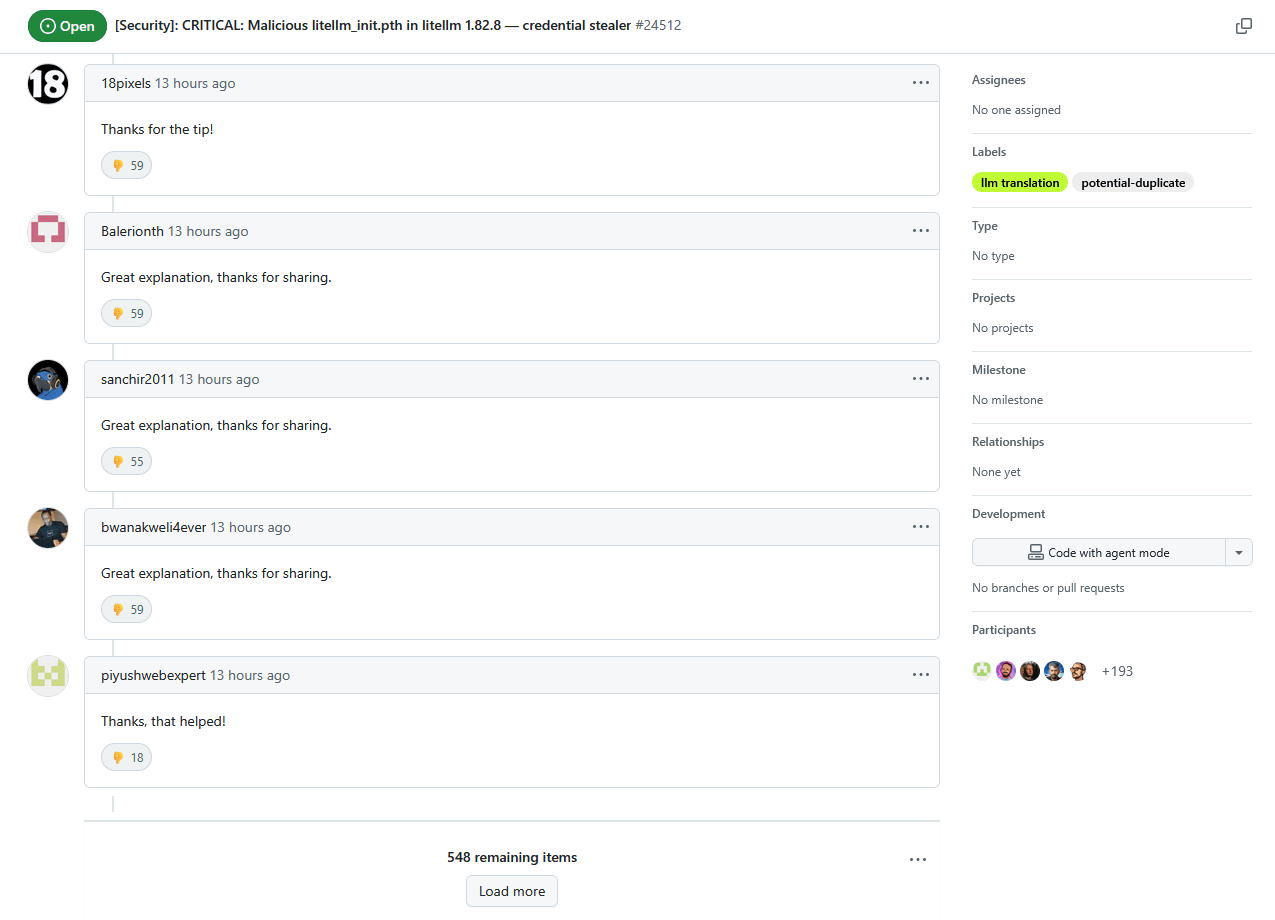View piyushwebexpert avatar profile
The height and width of the screenshot is (920, 1275).
coord(48,676)
